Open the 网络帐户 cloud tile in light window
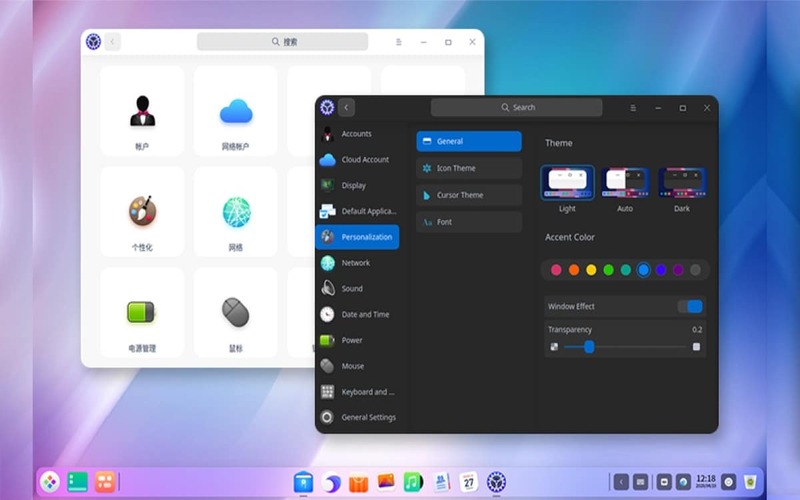The image size is (800, 500). pyautogui.click(x=236, y=111)
